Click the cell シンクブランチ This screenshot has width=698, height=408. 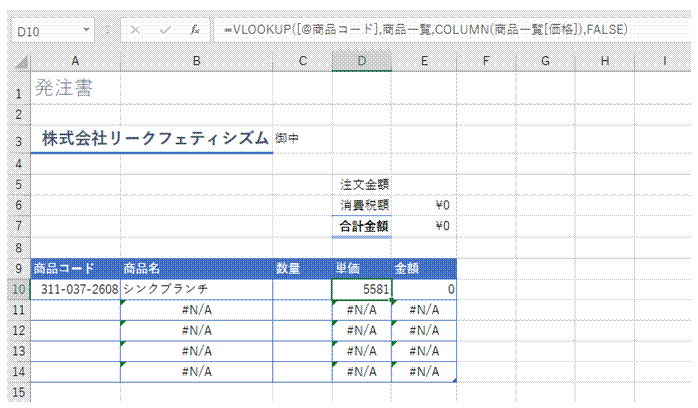pyautogui.click(x=196, y=289)
